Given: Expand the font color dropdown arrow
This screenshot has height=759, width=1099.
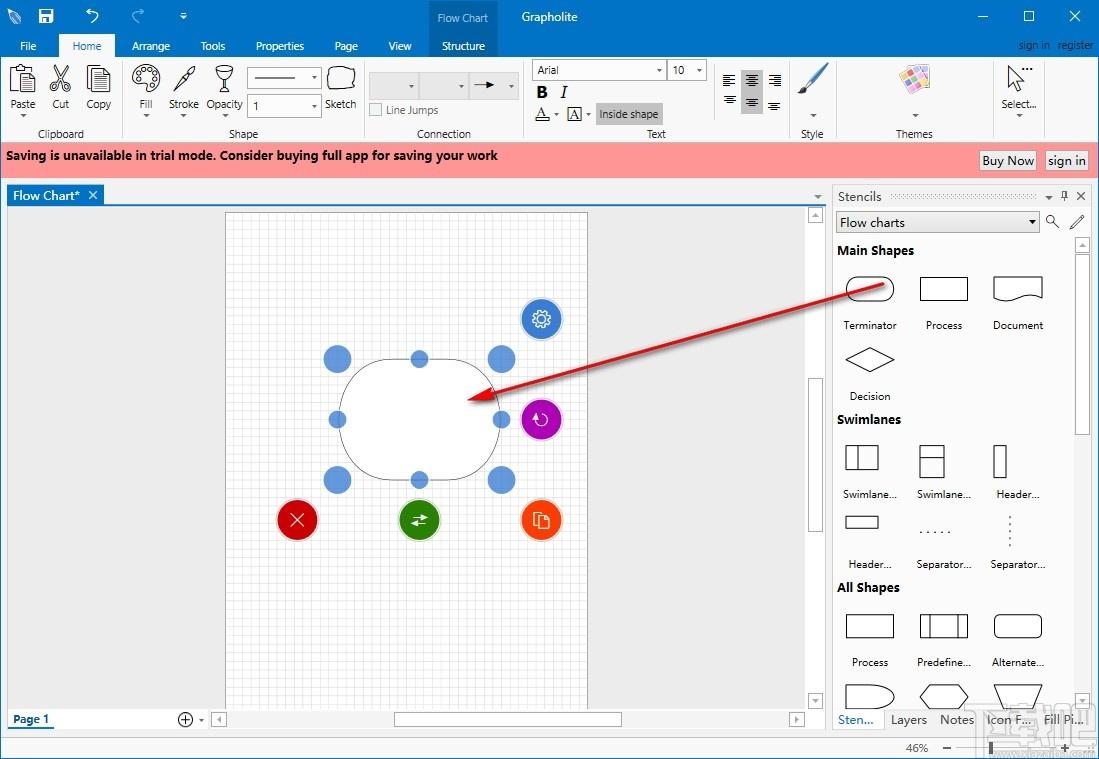Looking at the screenshot, I should (557, 114).
